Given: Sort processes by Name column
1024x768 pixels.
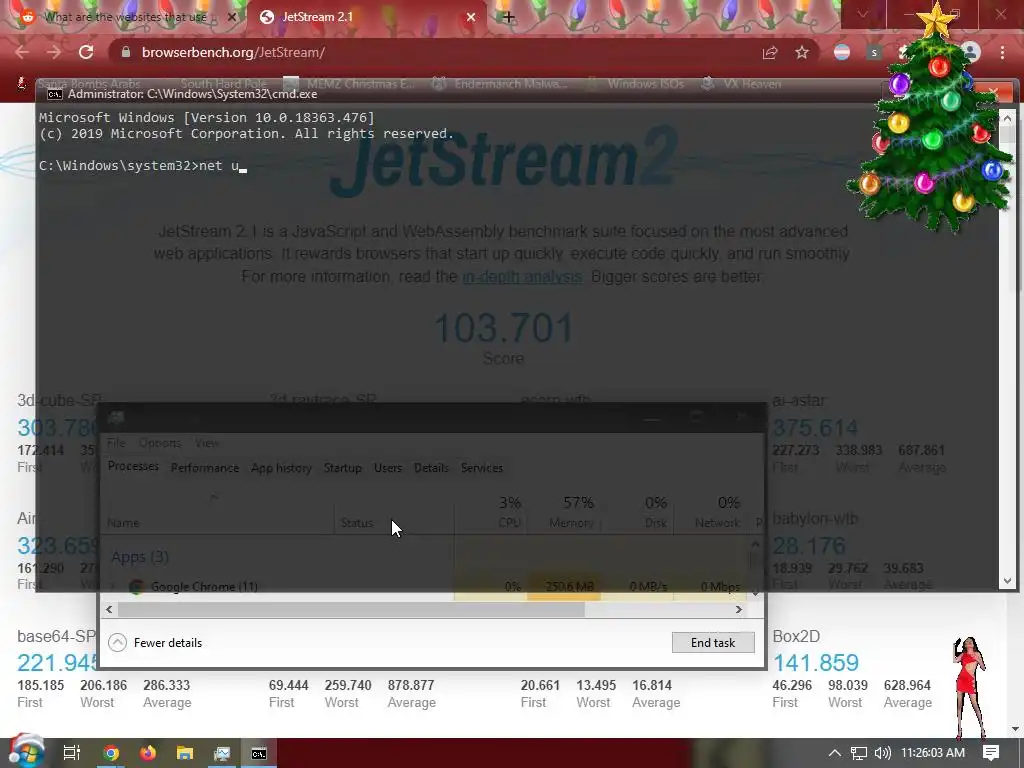Looking at the screenshot, I should [217, 513].
